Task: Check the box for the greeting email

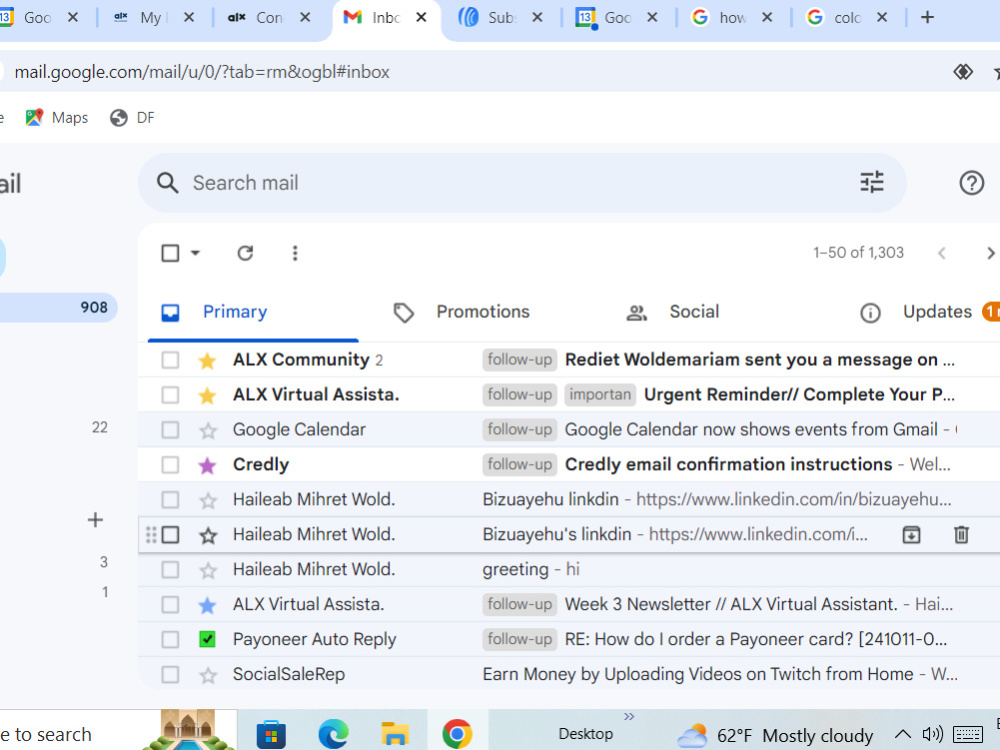Action: tap(170, 570)
